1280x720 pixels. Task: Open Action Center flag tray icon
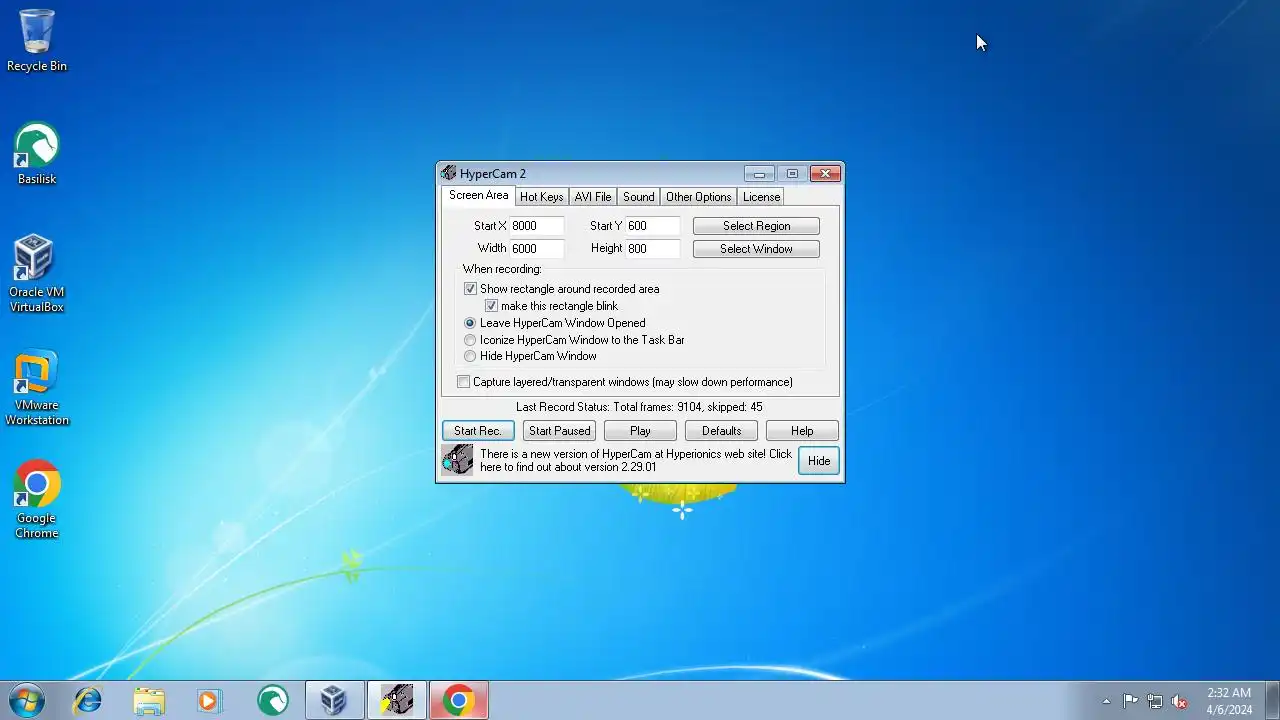click(1130, 701)
